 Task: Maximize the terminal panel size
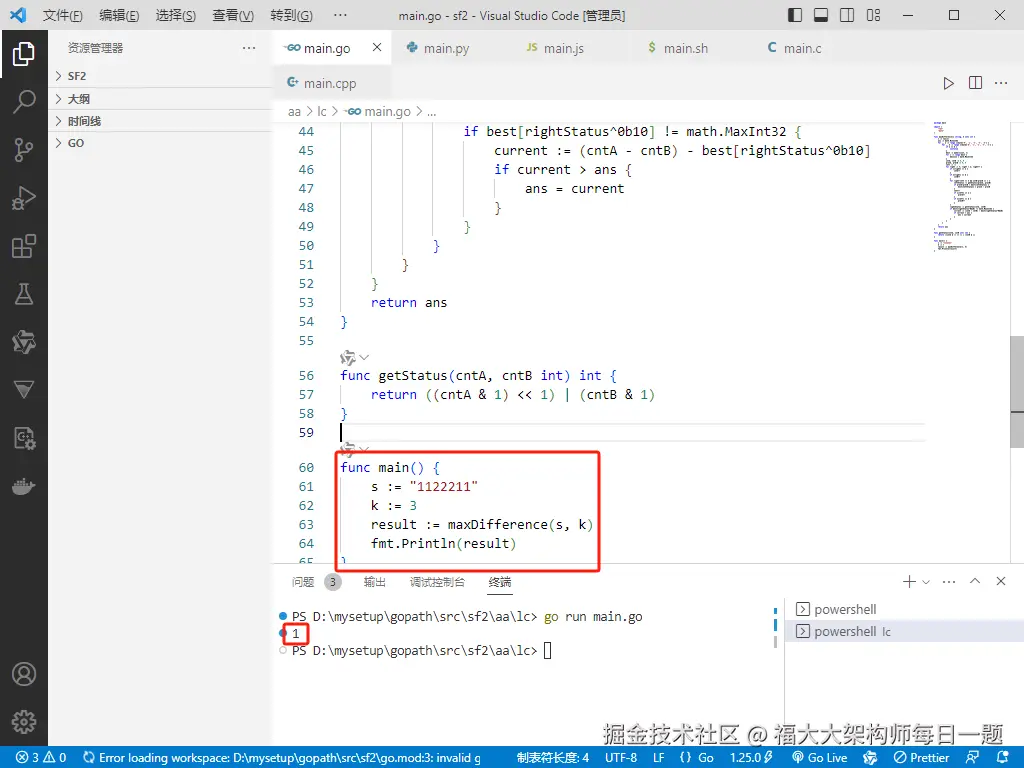click(975, 581)
